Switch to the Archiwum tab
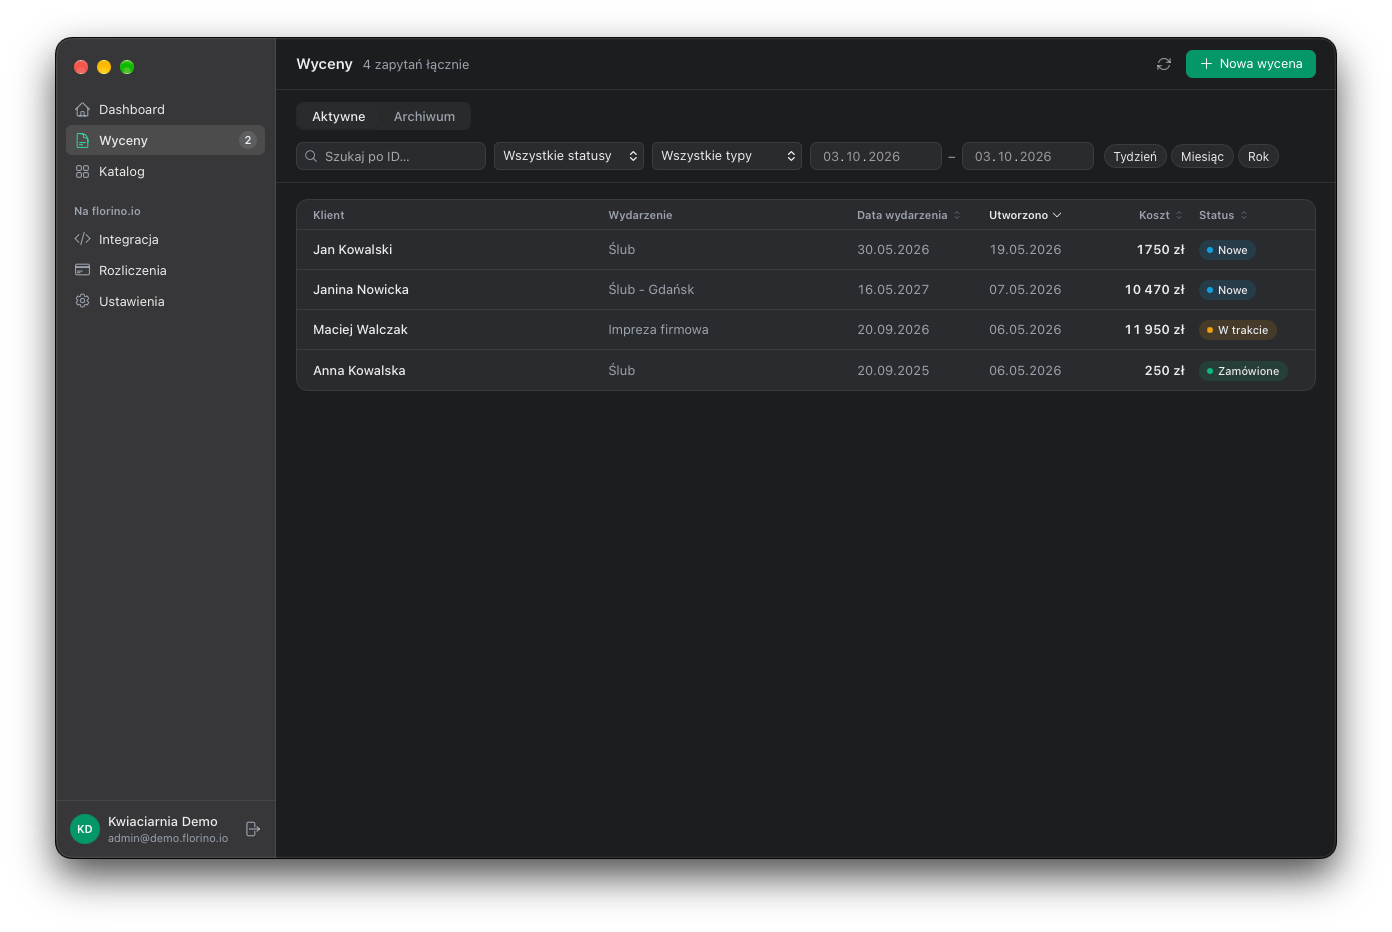The height and width of the screenshot is (932, 1392). pyautogui.click(x=424, y=117)
